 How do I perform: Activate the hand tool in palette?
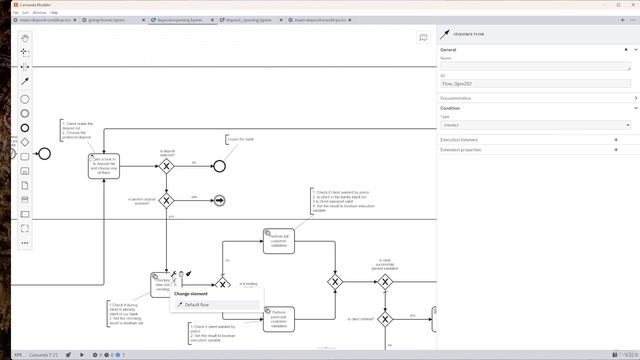point(25,38)
